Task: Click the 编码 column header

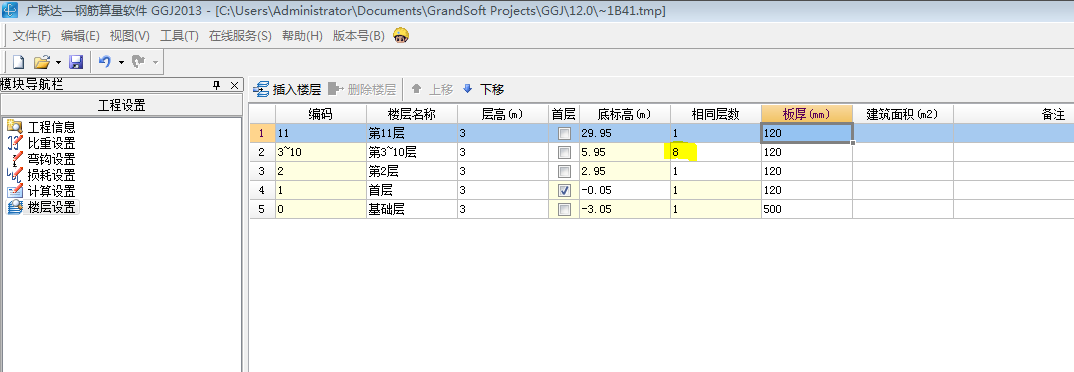Action: (x=321, y=114)
